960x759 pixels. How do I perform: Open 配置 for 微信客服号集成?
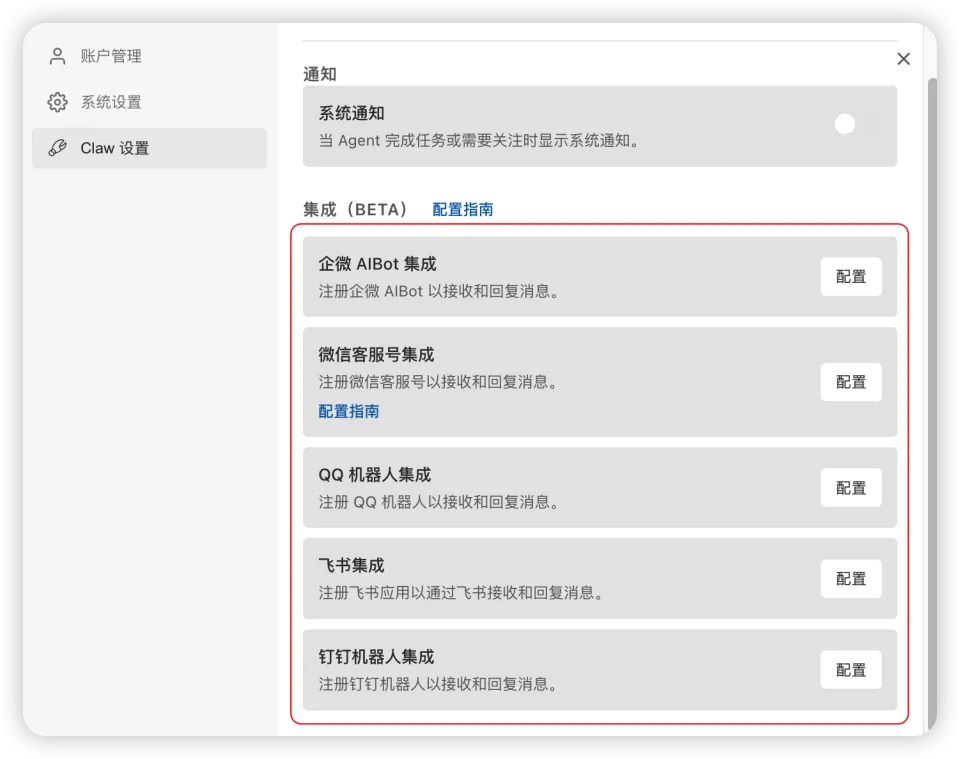point(850,382)
